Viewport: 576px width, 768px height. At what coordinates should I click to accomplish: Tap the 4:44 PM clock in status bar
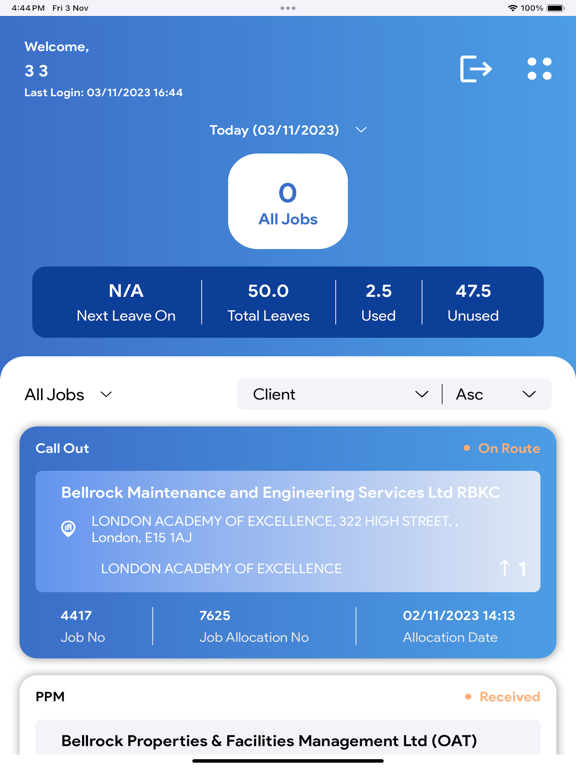coord(28,8)
